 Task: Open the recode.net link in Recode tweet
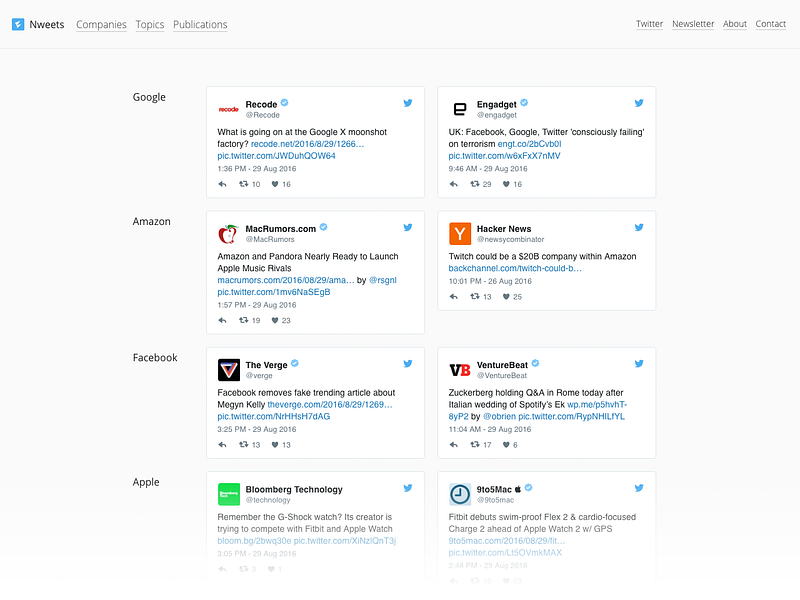(x=307, y=144)
